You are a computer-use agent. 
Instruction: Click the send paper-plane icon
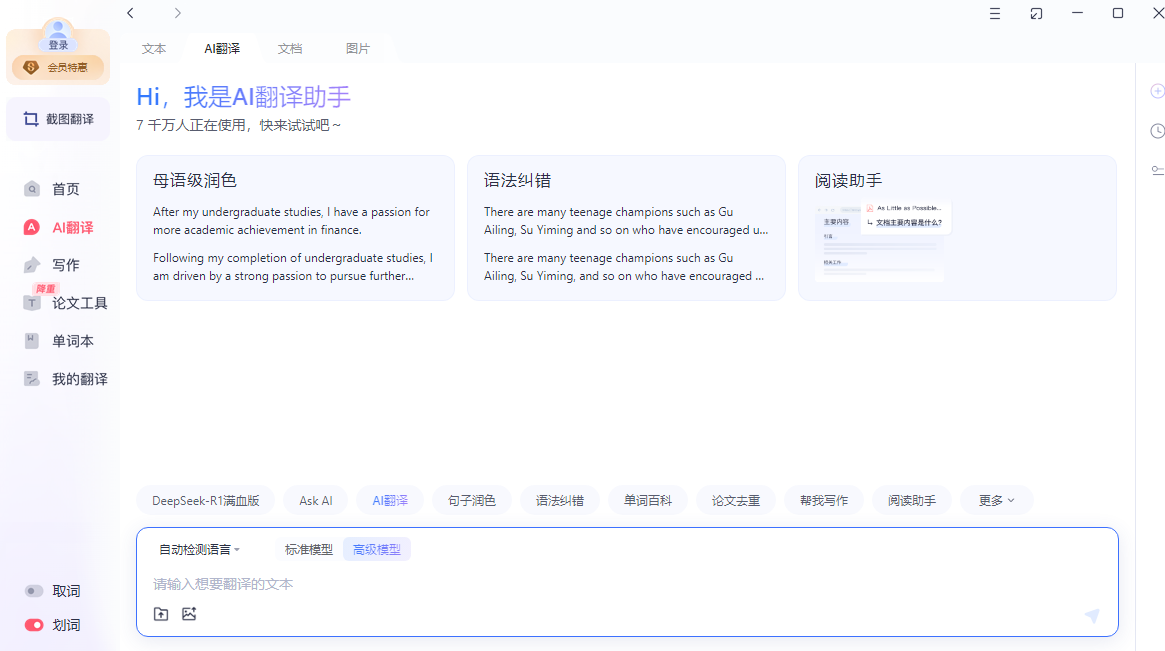coord(1092,616)
